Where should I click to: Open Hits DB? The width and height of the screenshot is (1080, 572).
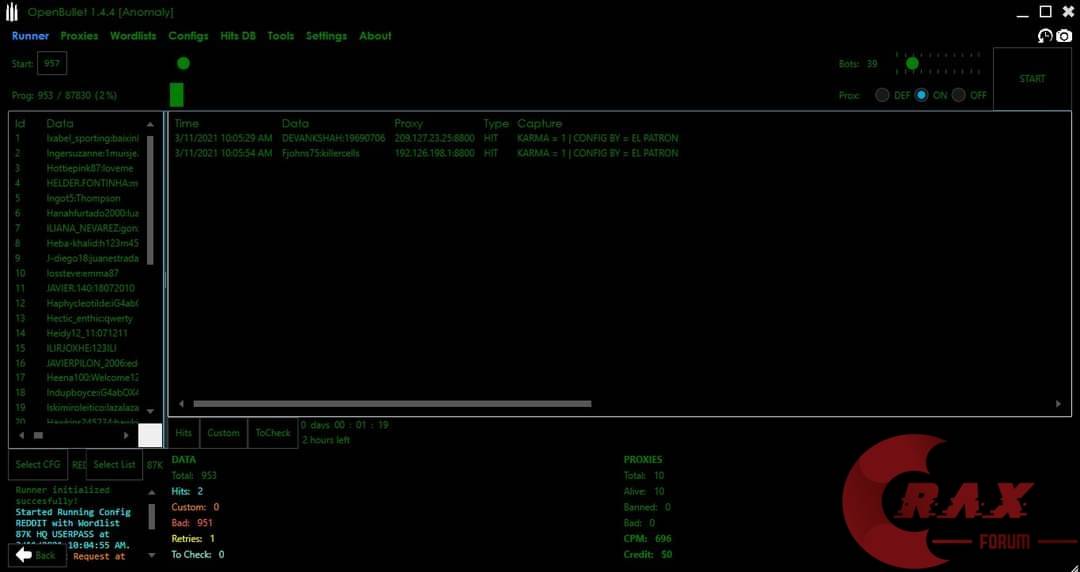238,36
